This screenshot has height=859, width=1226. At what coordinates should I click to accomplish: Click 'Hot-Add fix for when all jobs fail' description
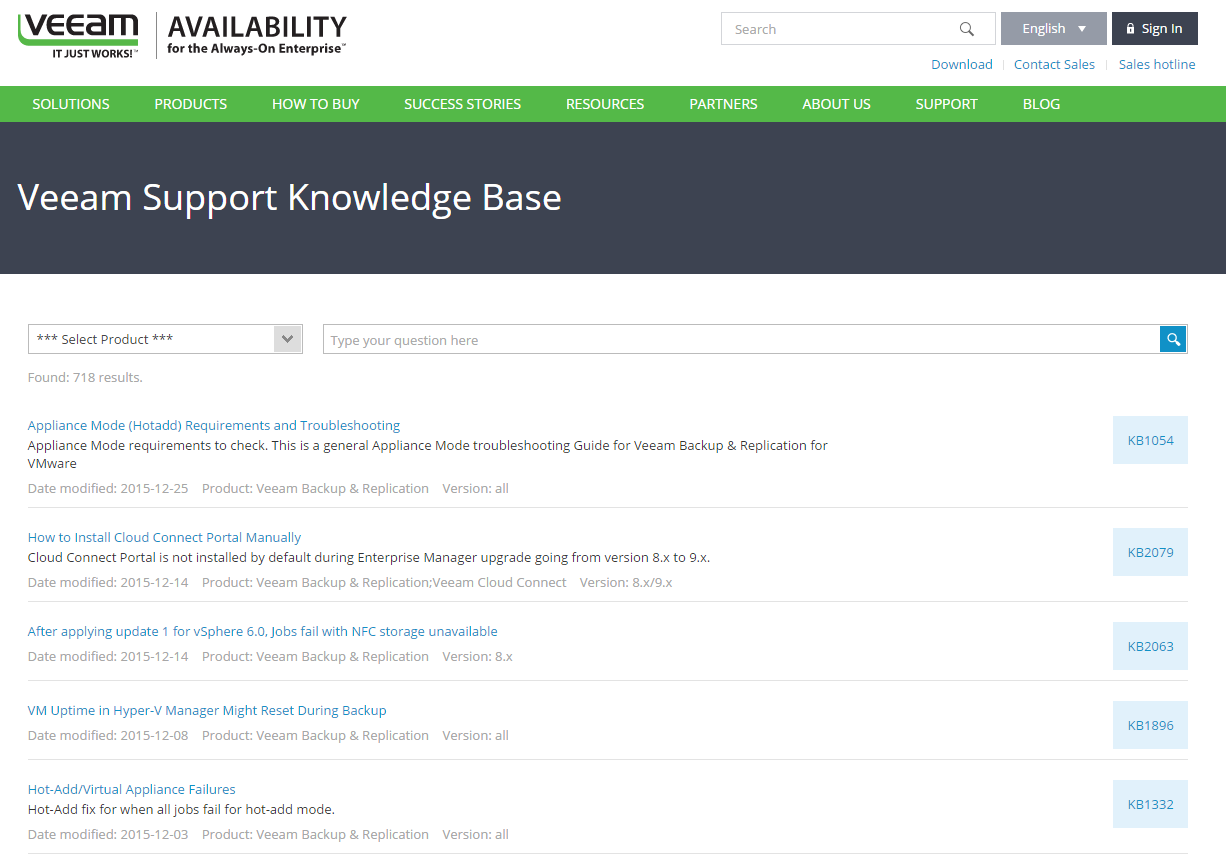pos(181,809)
